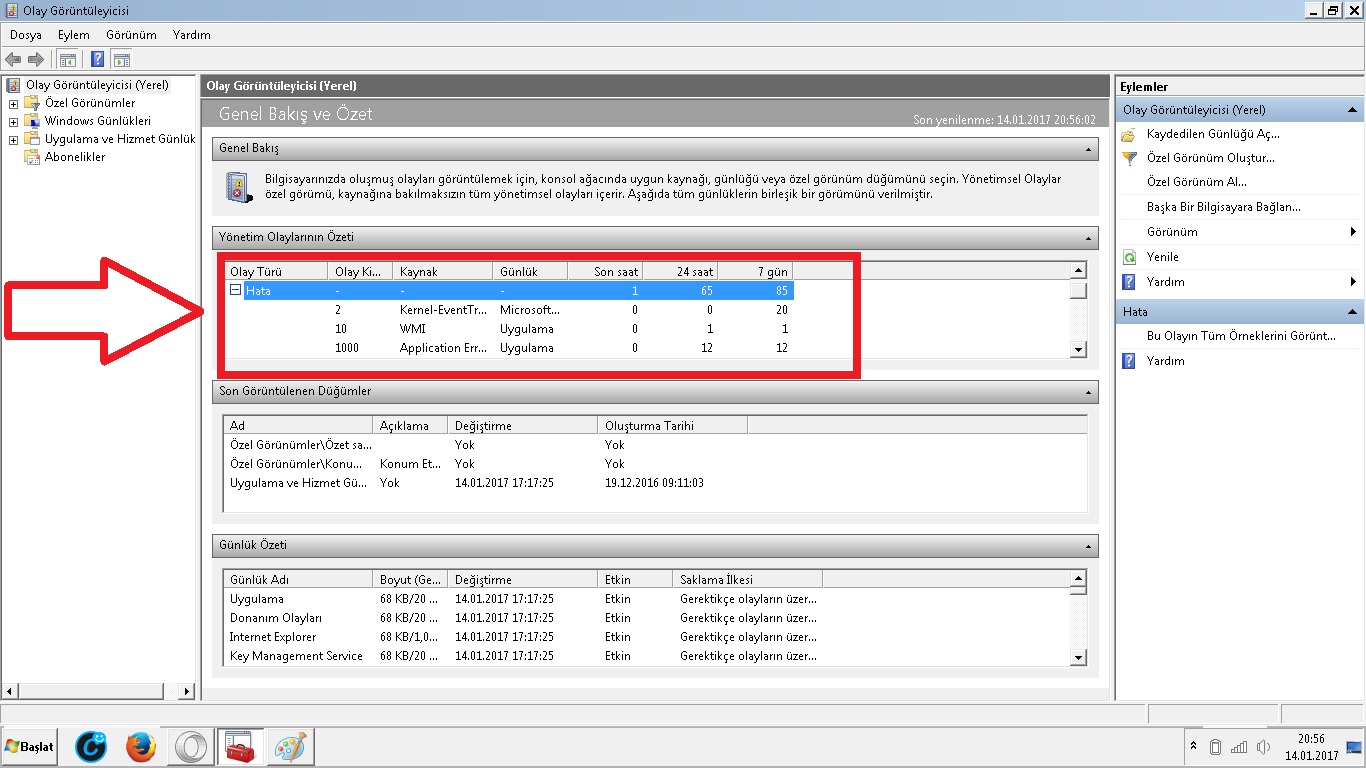Show hidden tray icons with the chevron
This screenshot has height=768, width=1366.
pos(1193,747)
